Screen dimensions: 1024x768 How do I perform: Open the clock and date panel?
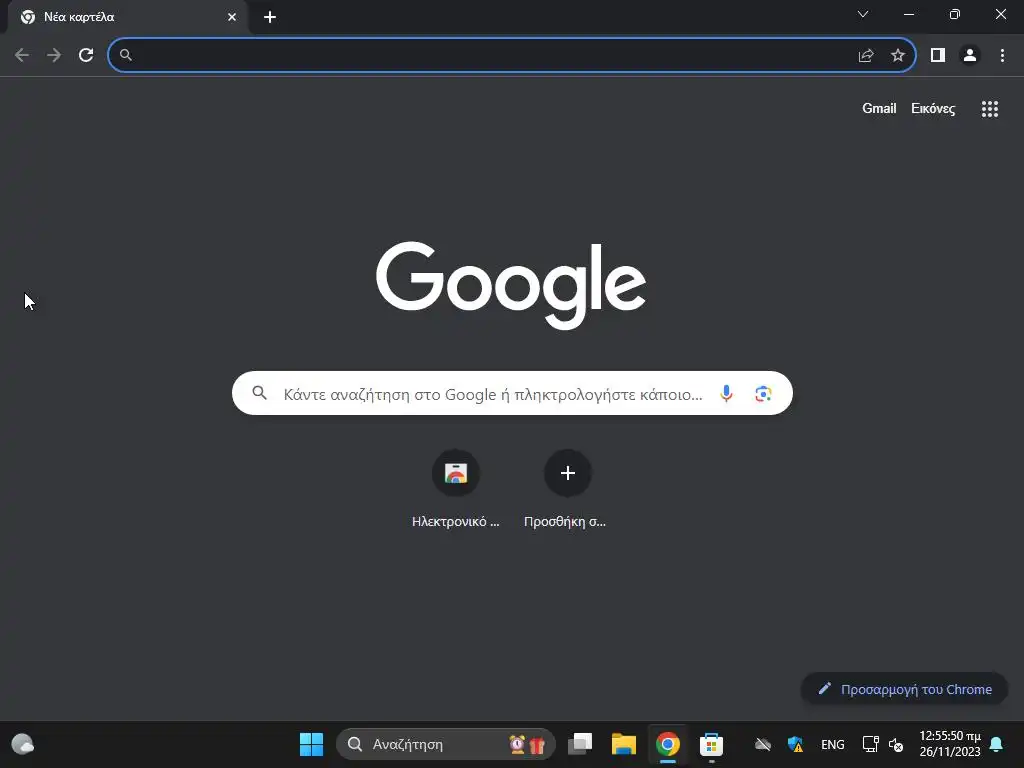pyautogui.click(x=950, y=744)
